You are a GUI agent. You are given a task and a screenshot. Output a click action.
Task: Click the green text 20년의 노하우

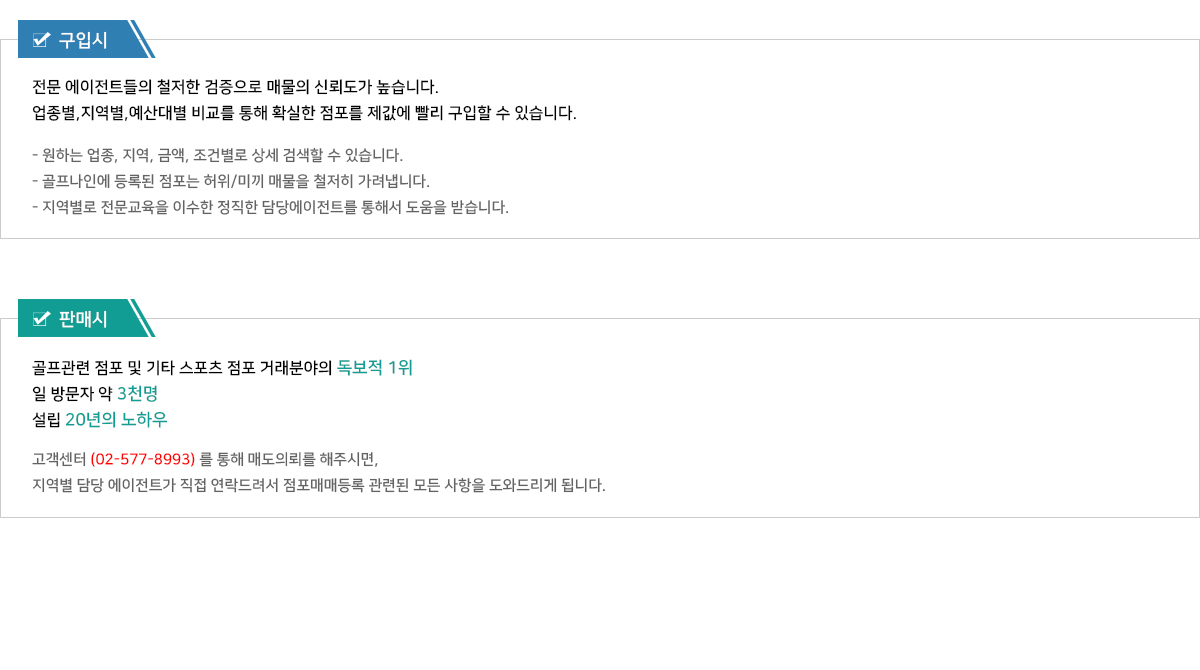pos(116,420)
